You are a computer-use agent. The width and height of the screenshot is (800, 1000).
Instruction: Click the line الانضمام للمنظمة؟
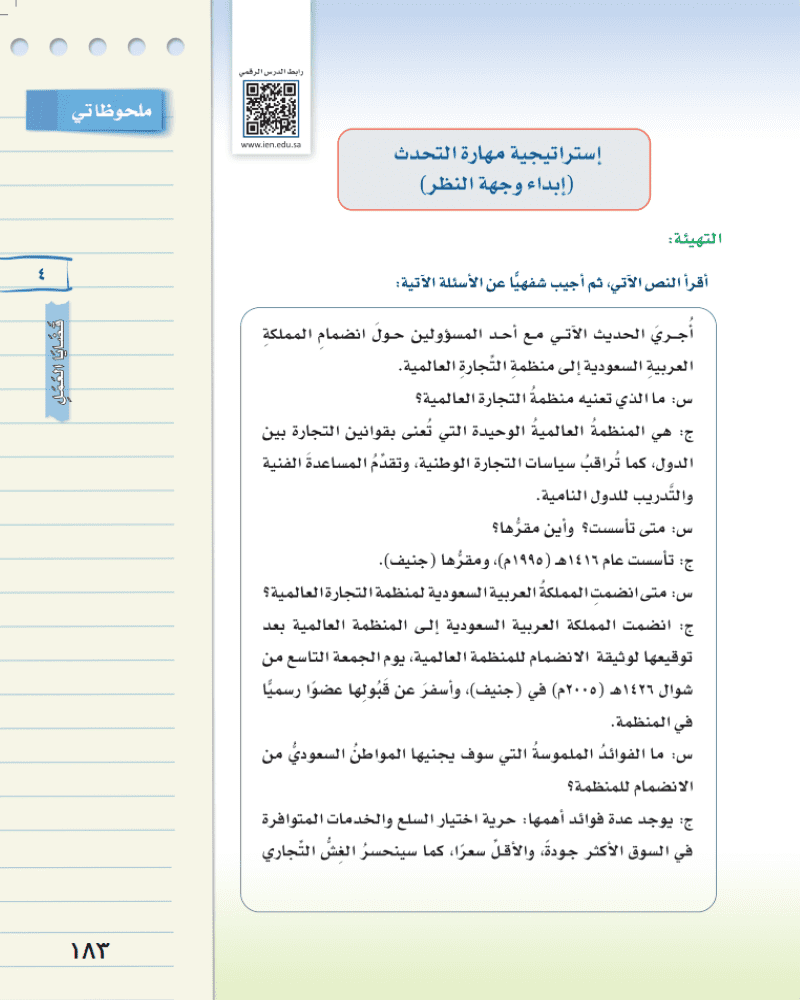[x=630, y=787]
